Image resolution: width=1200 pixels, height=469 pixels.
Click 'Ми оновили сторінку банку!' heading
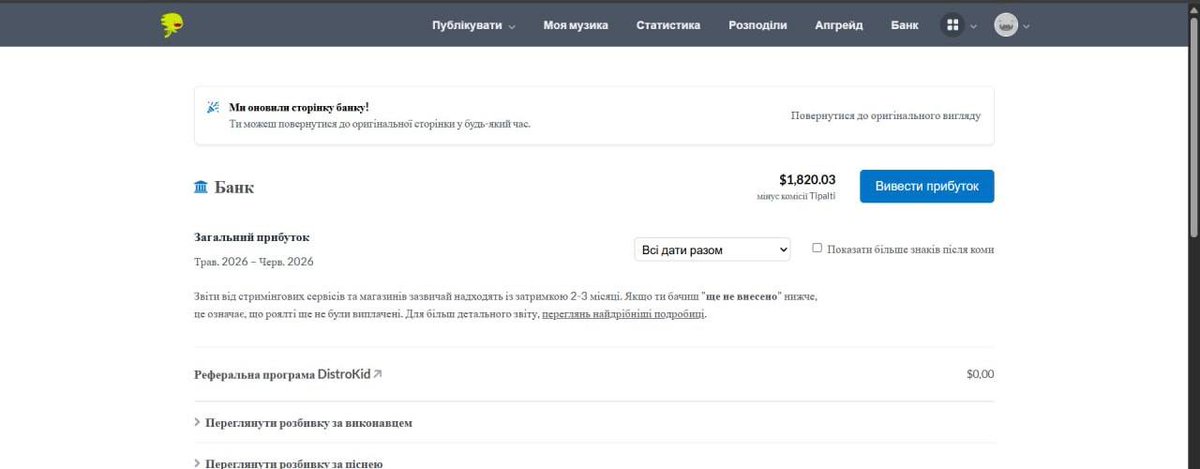(299, 107)
